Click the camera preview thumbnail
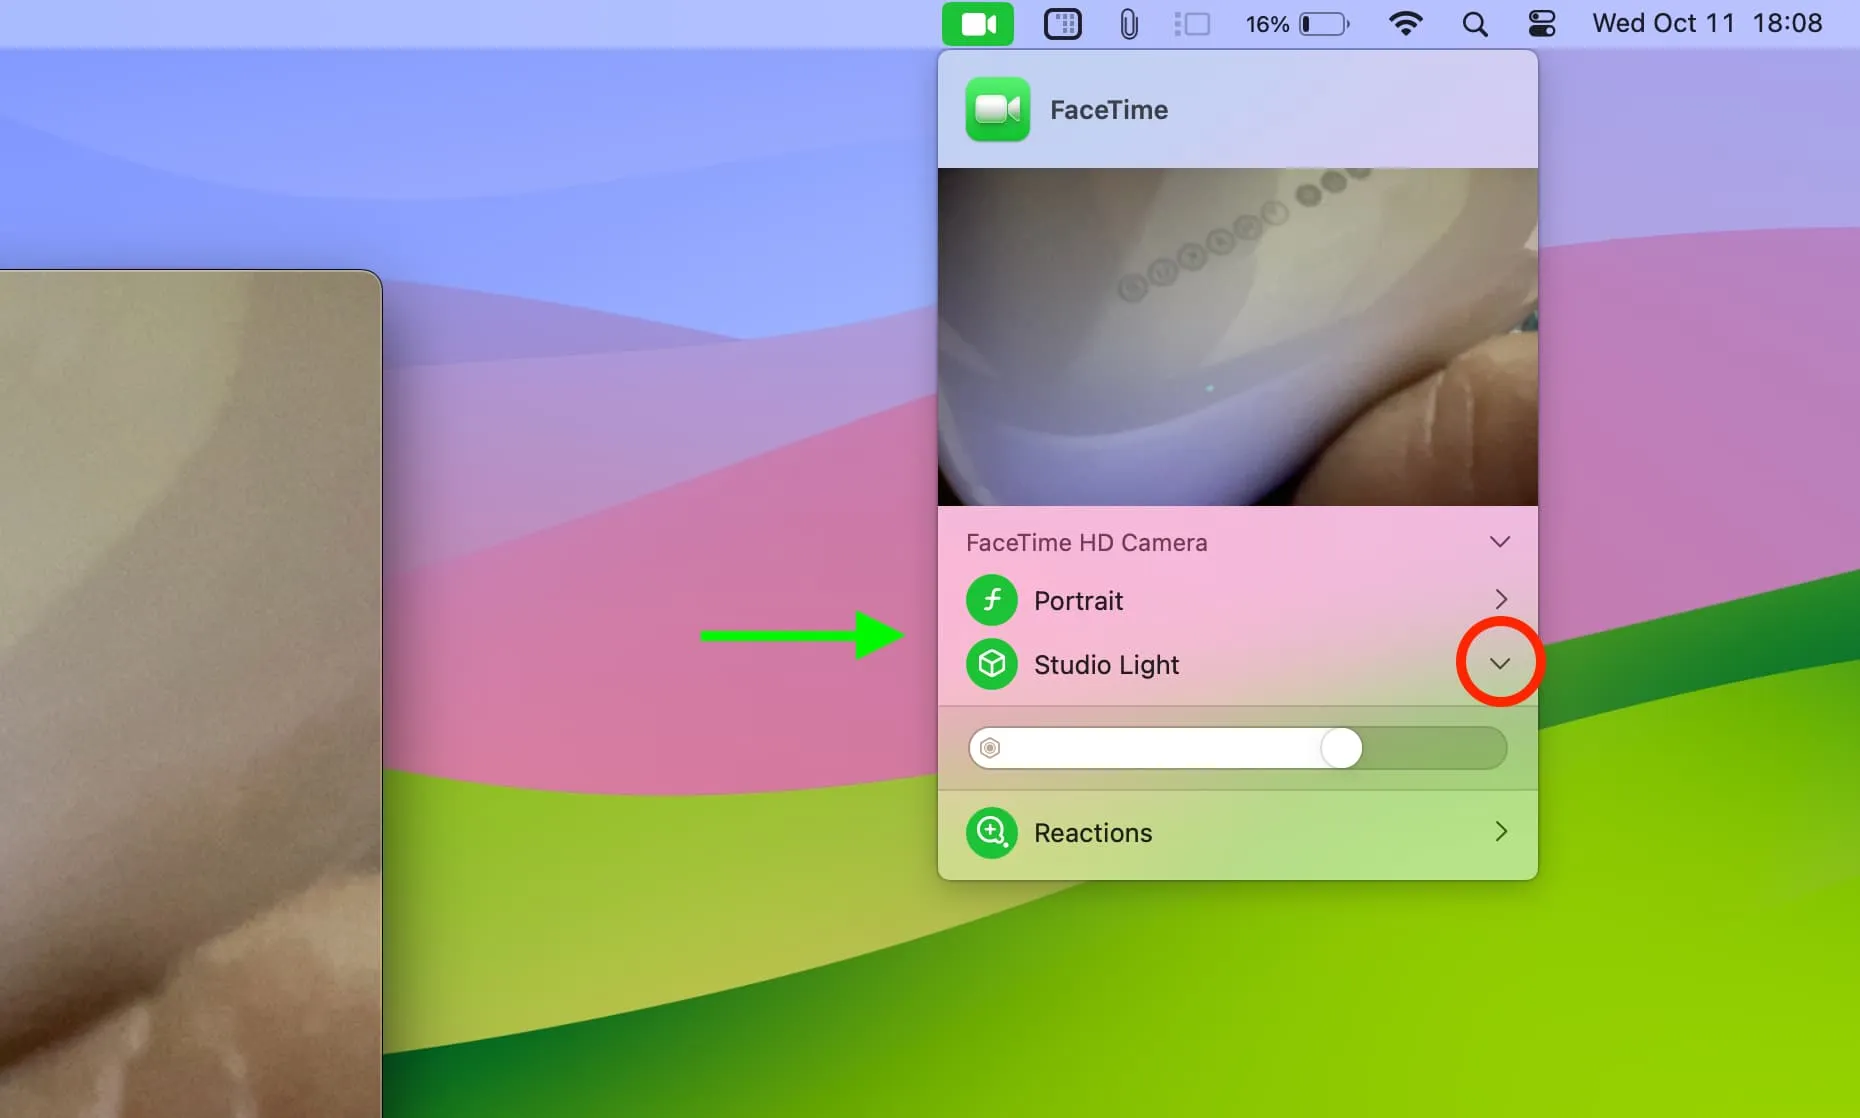1860x1118 pixels. 1237,337
